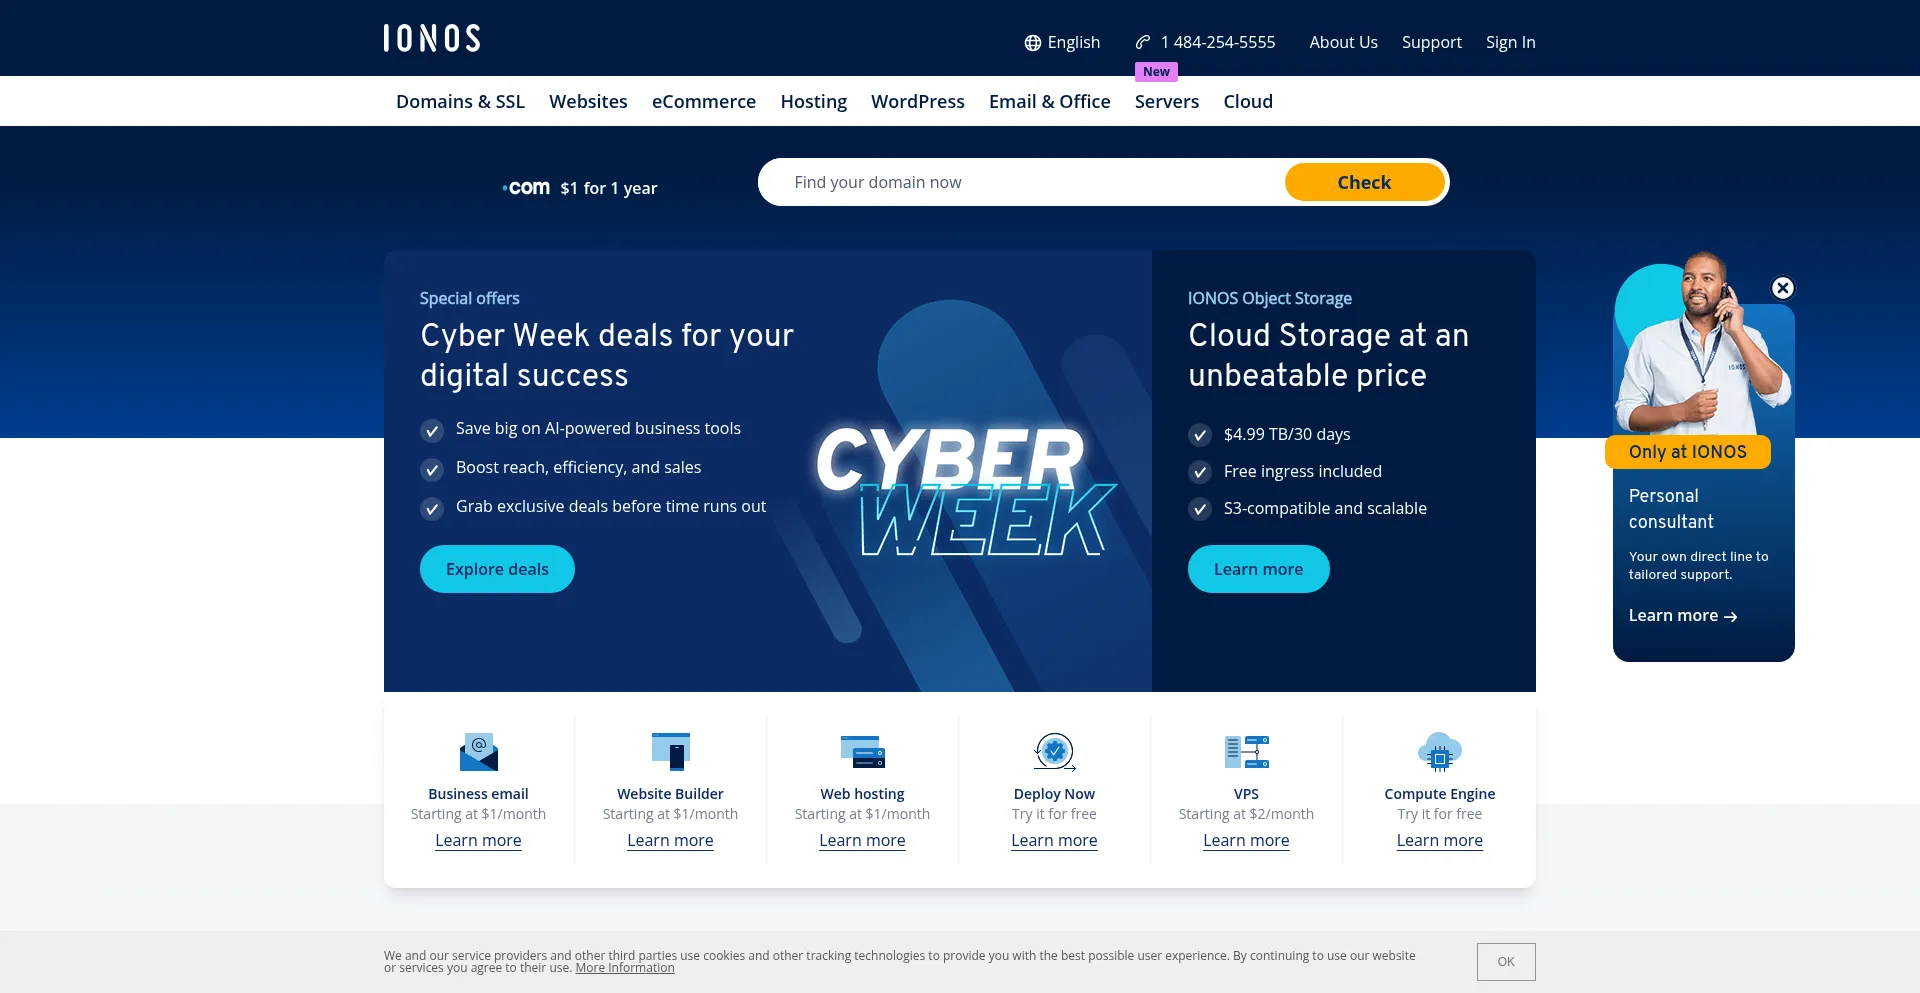Click the IONOS logo
1920x993 pixels.
(x=431, y=39)
